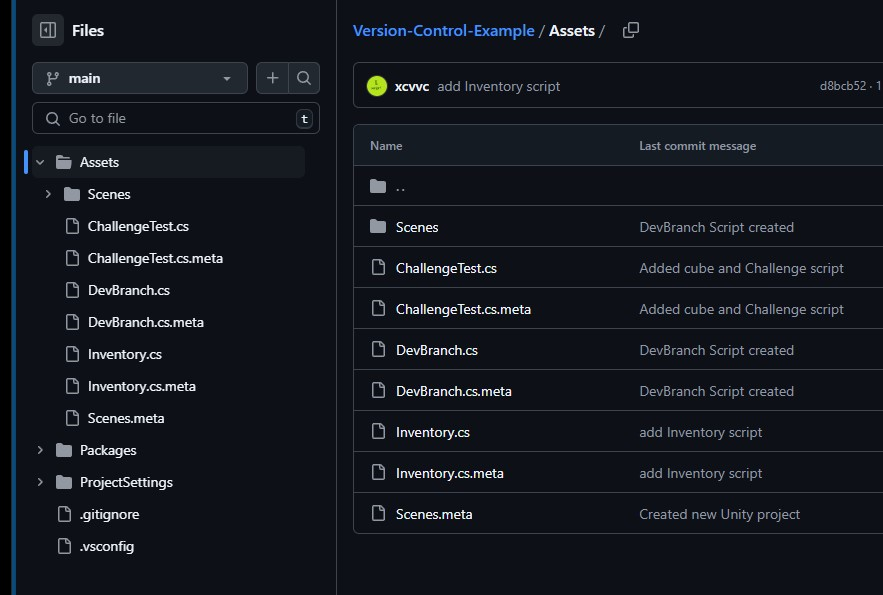Click ChallengeTest.cs row Added cube commit message

(x=741, y=269)
